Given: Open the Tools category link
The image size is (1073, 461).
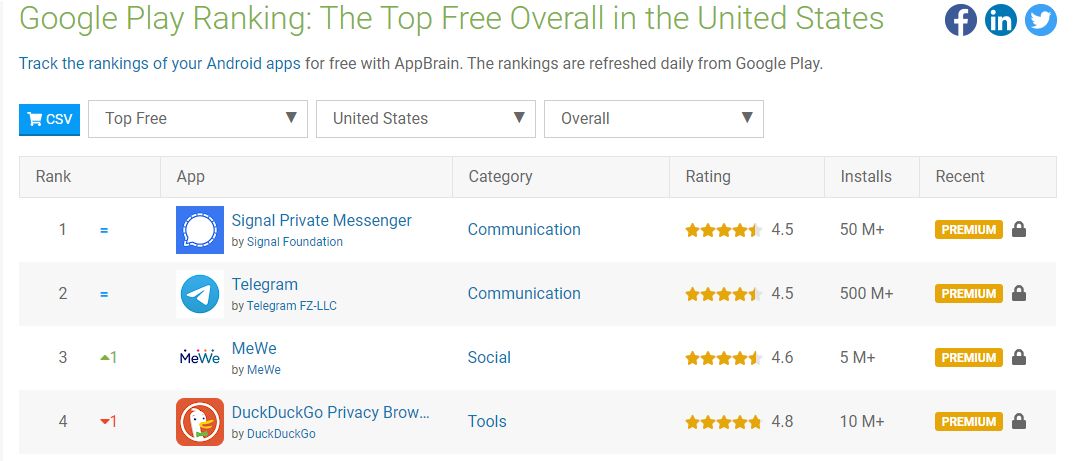Looking at the screenshot, I should pyautogui.click(x=487, y=421).
